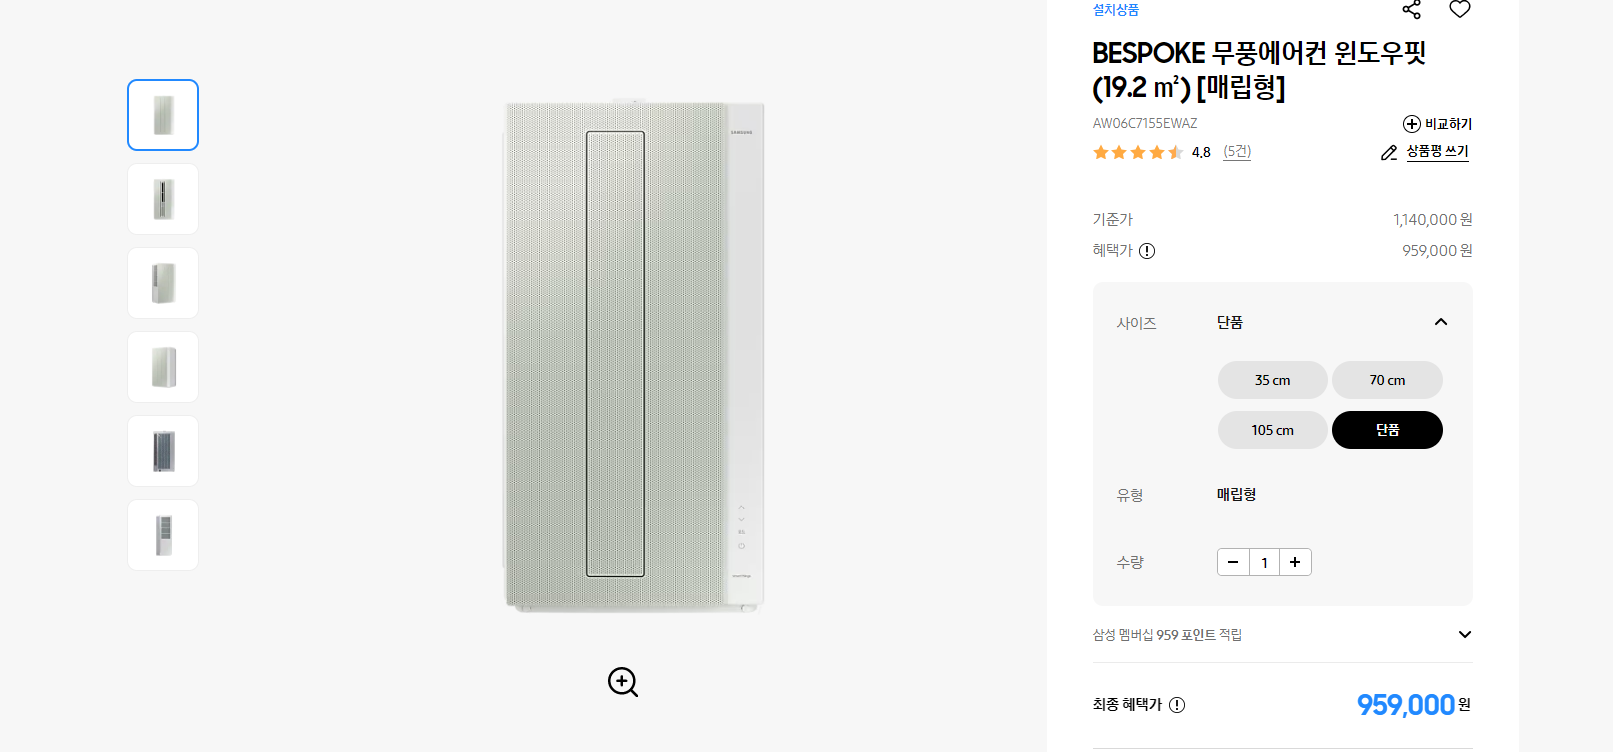This screenshot has height=752, width=1613.
Task: Click the magnifier icon below the product image
Action: (x=622, y=682)
